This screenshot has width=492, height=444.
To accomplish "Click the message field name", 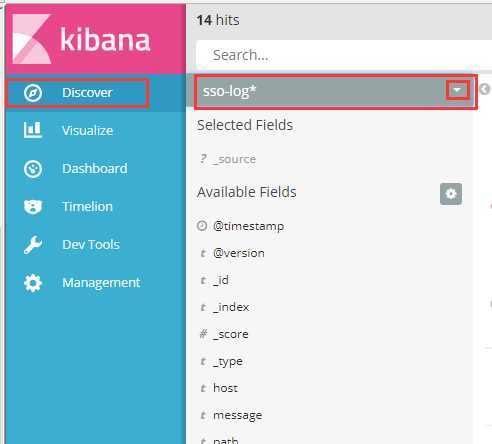I will click(x=237, y=415).
